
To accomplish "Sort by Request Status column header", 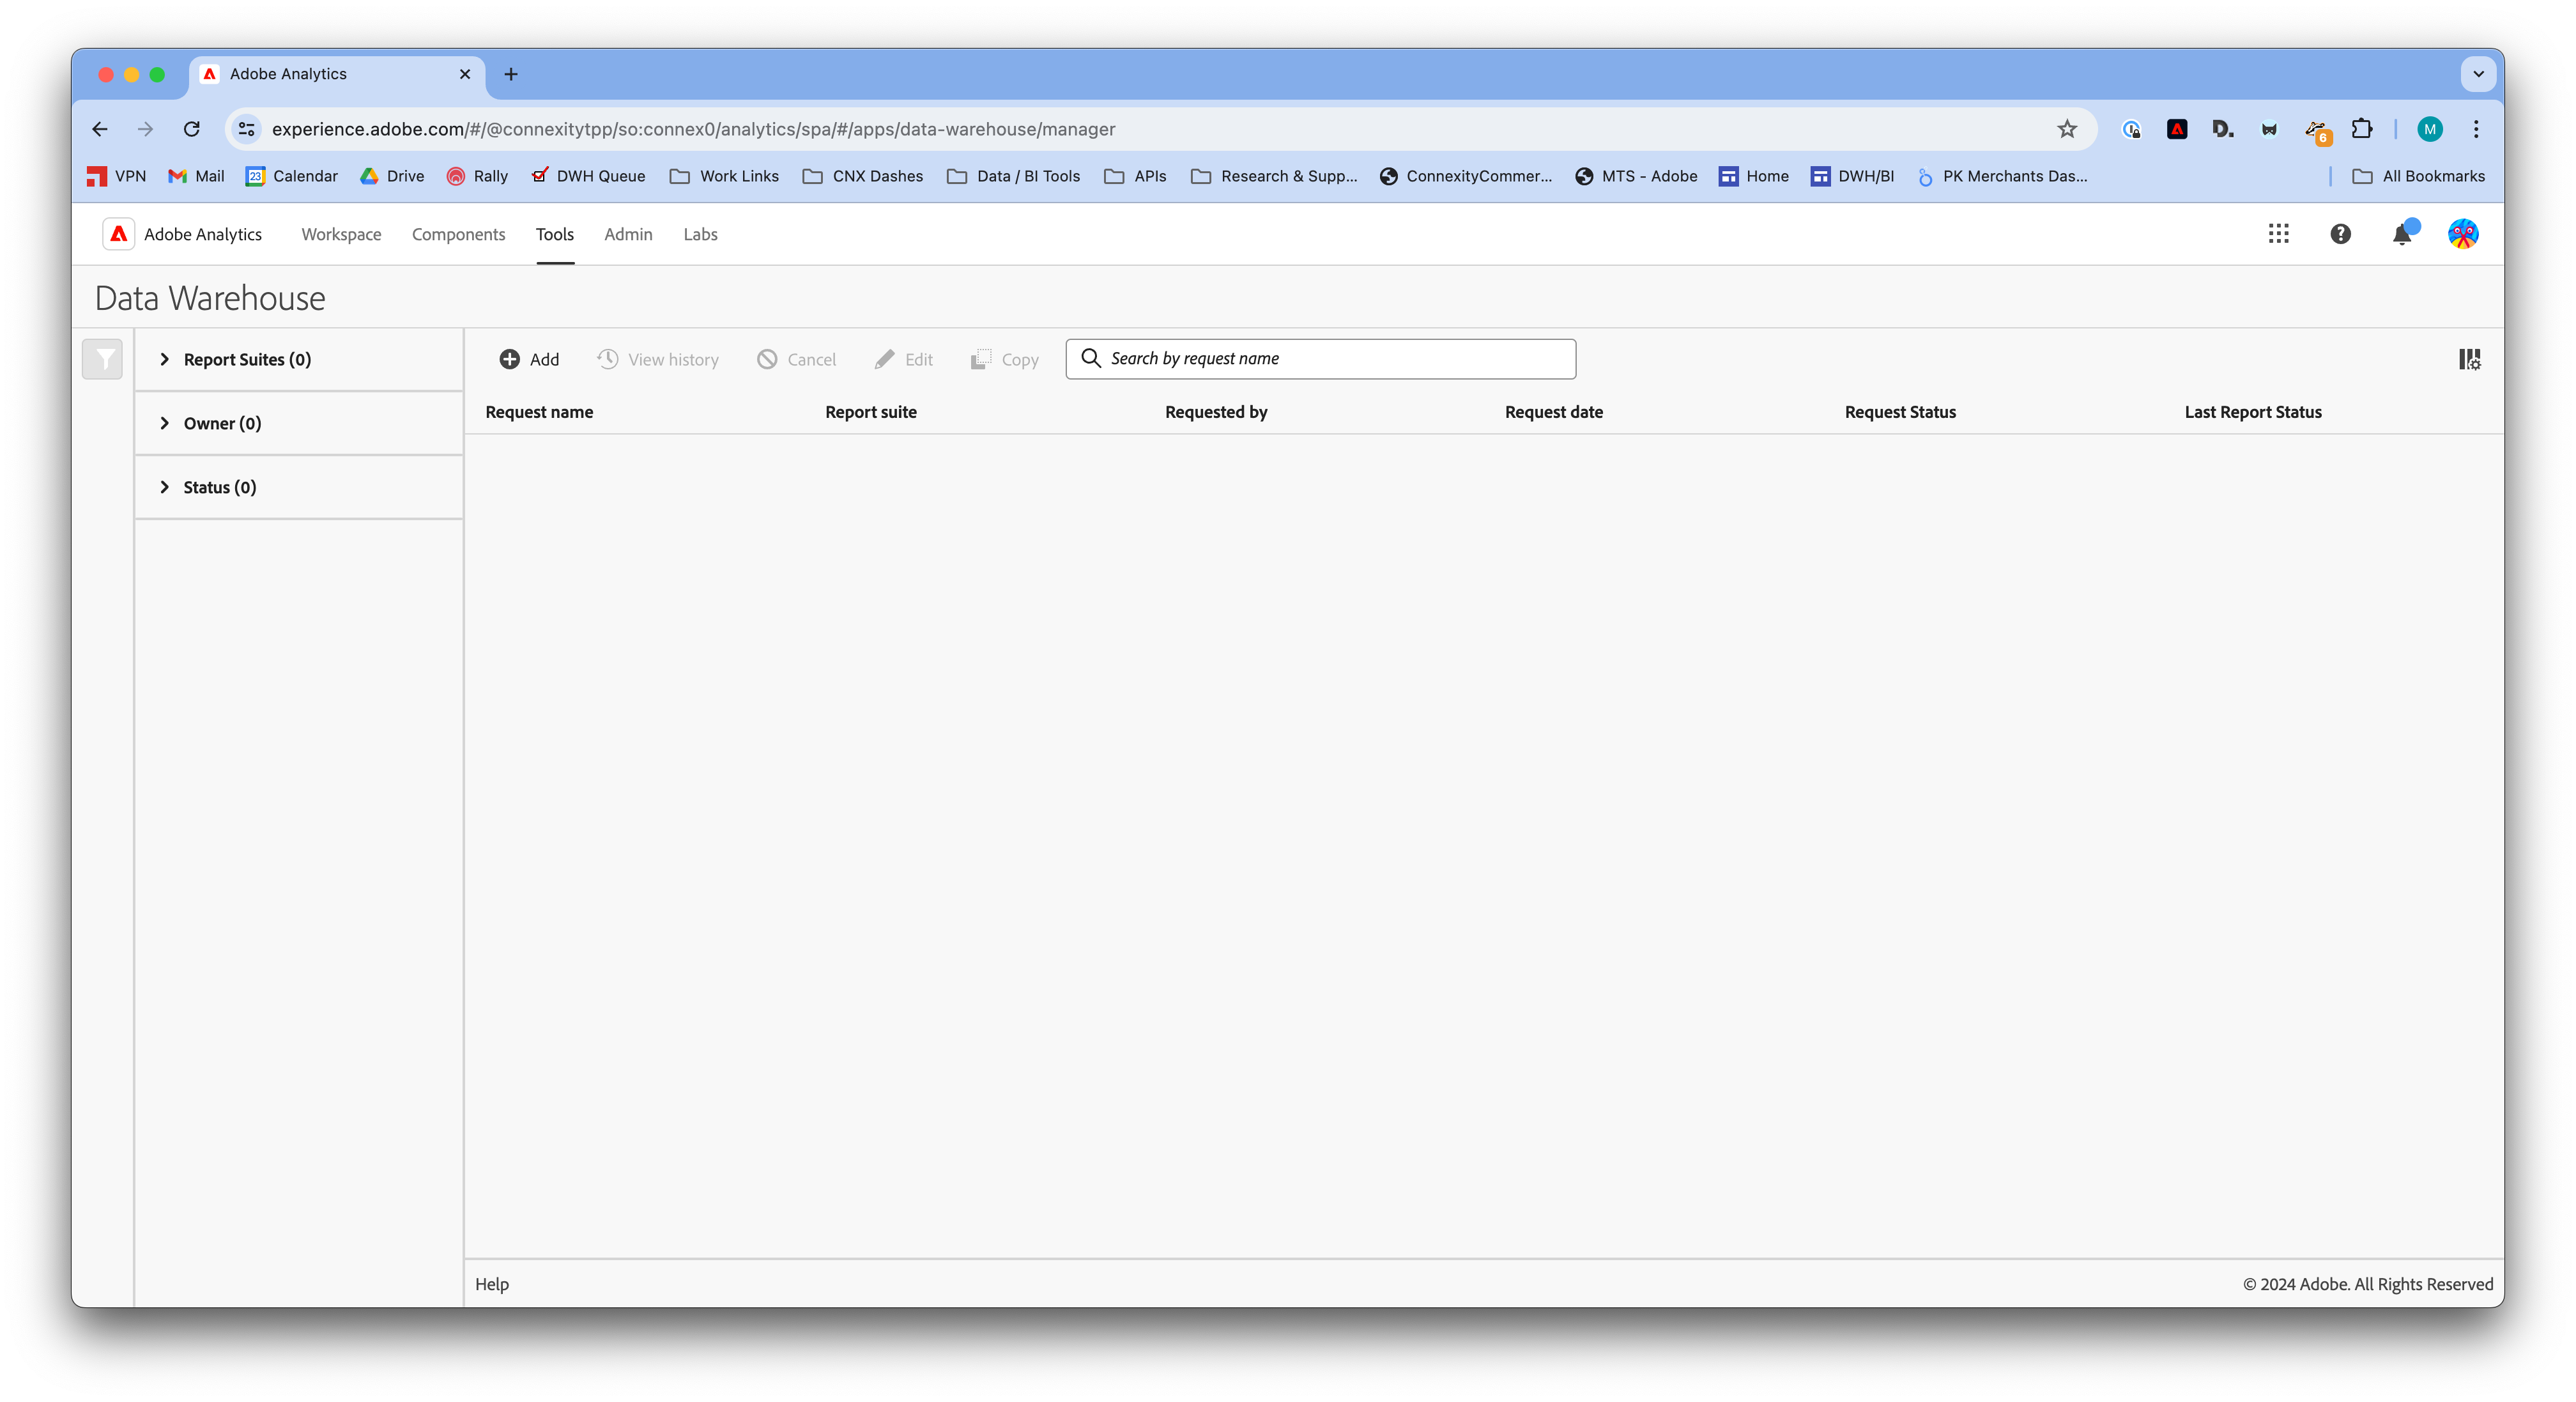I will click(1900, 412).
